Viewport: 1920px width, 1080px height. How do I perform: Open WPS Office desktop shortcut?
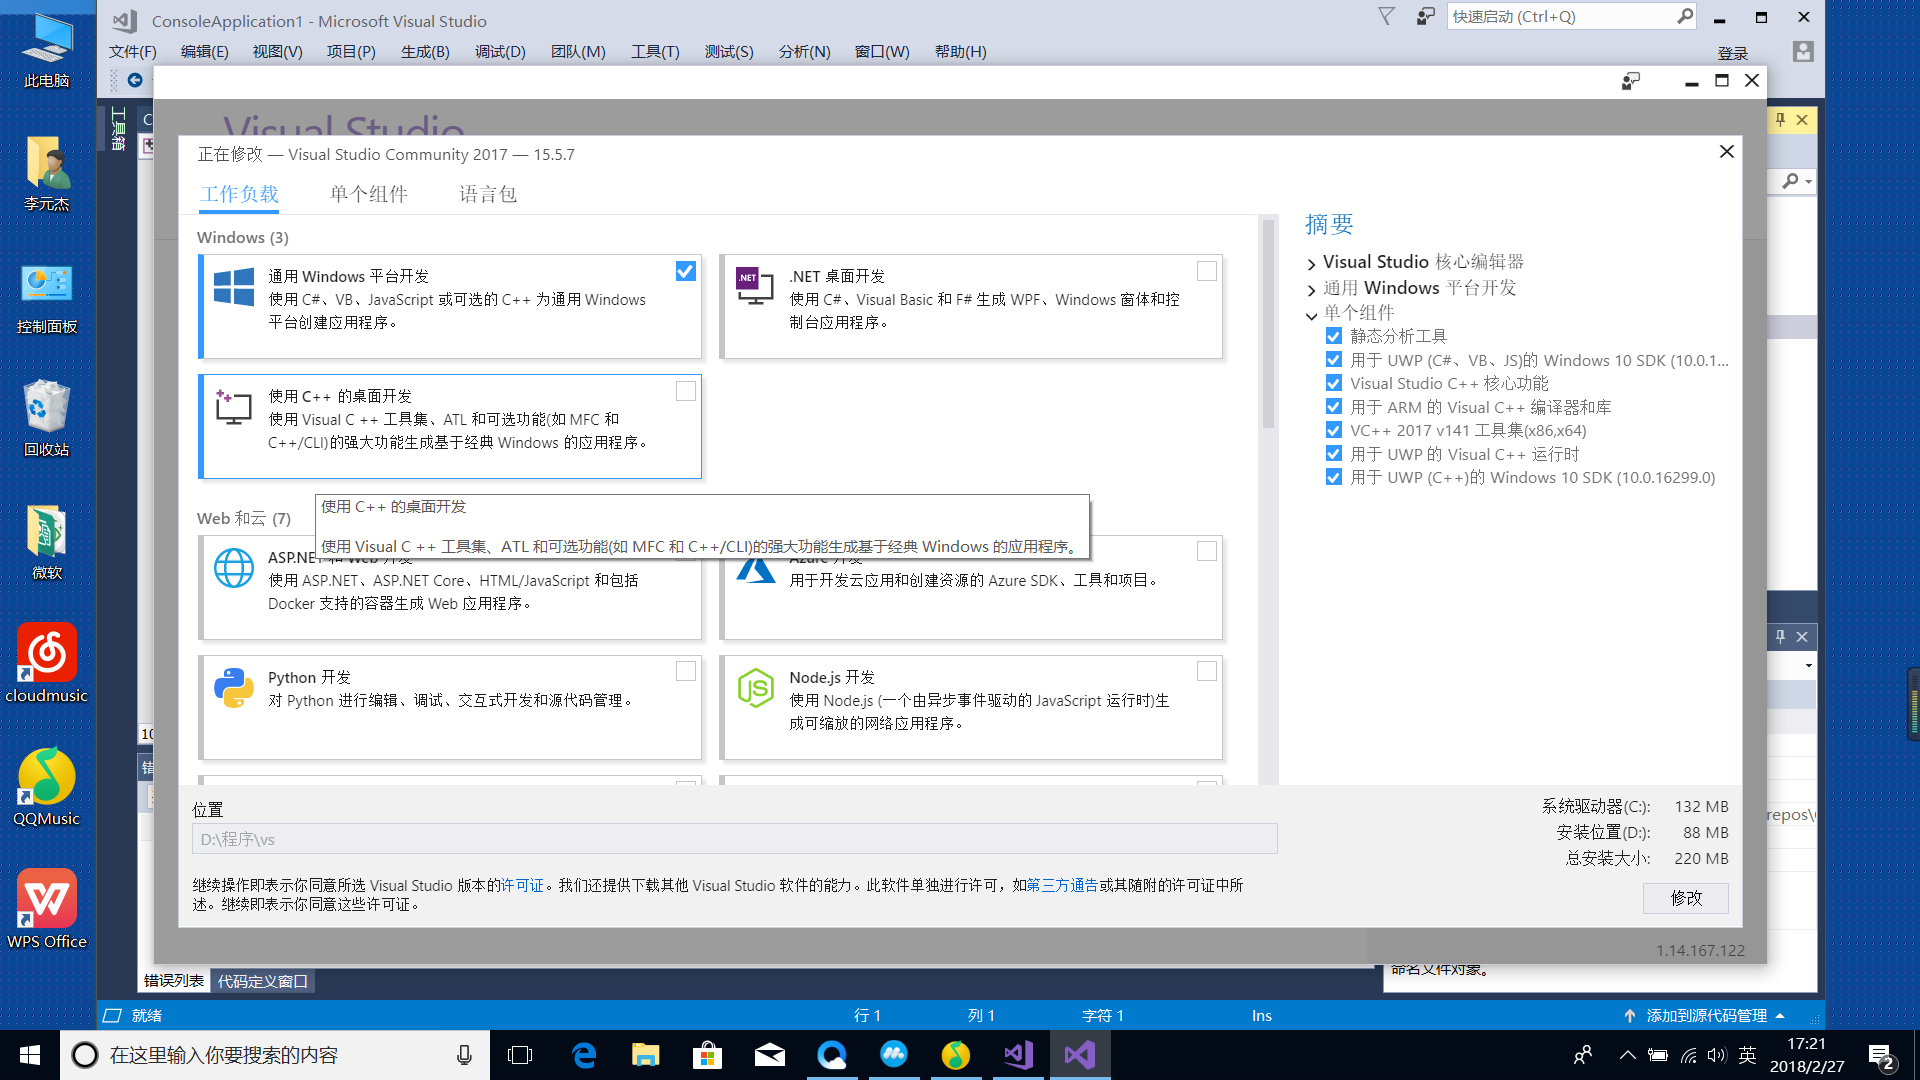[x=46, y=909]
